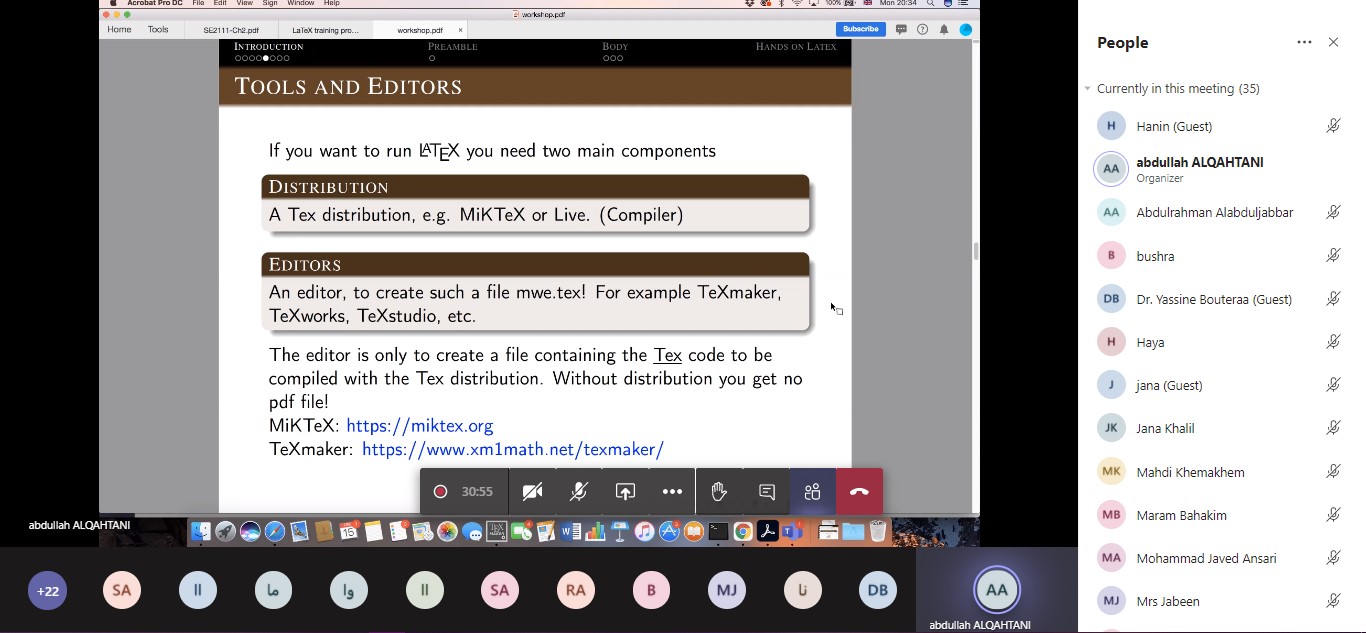Image resolution: width=1366 pixels, height=633 pixels.
Task: Close the People panel
Action: tap(1333, 42)
